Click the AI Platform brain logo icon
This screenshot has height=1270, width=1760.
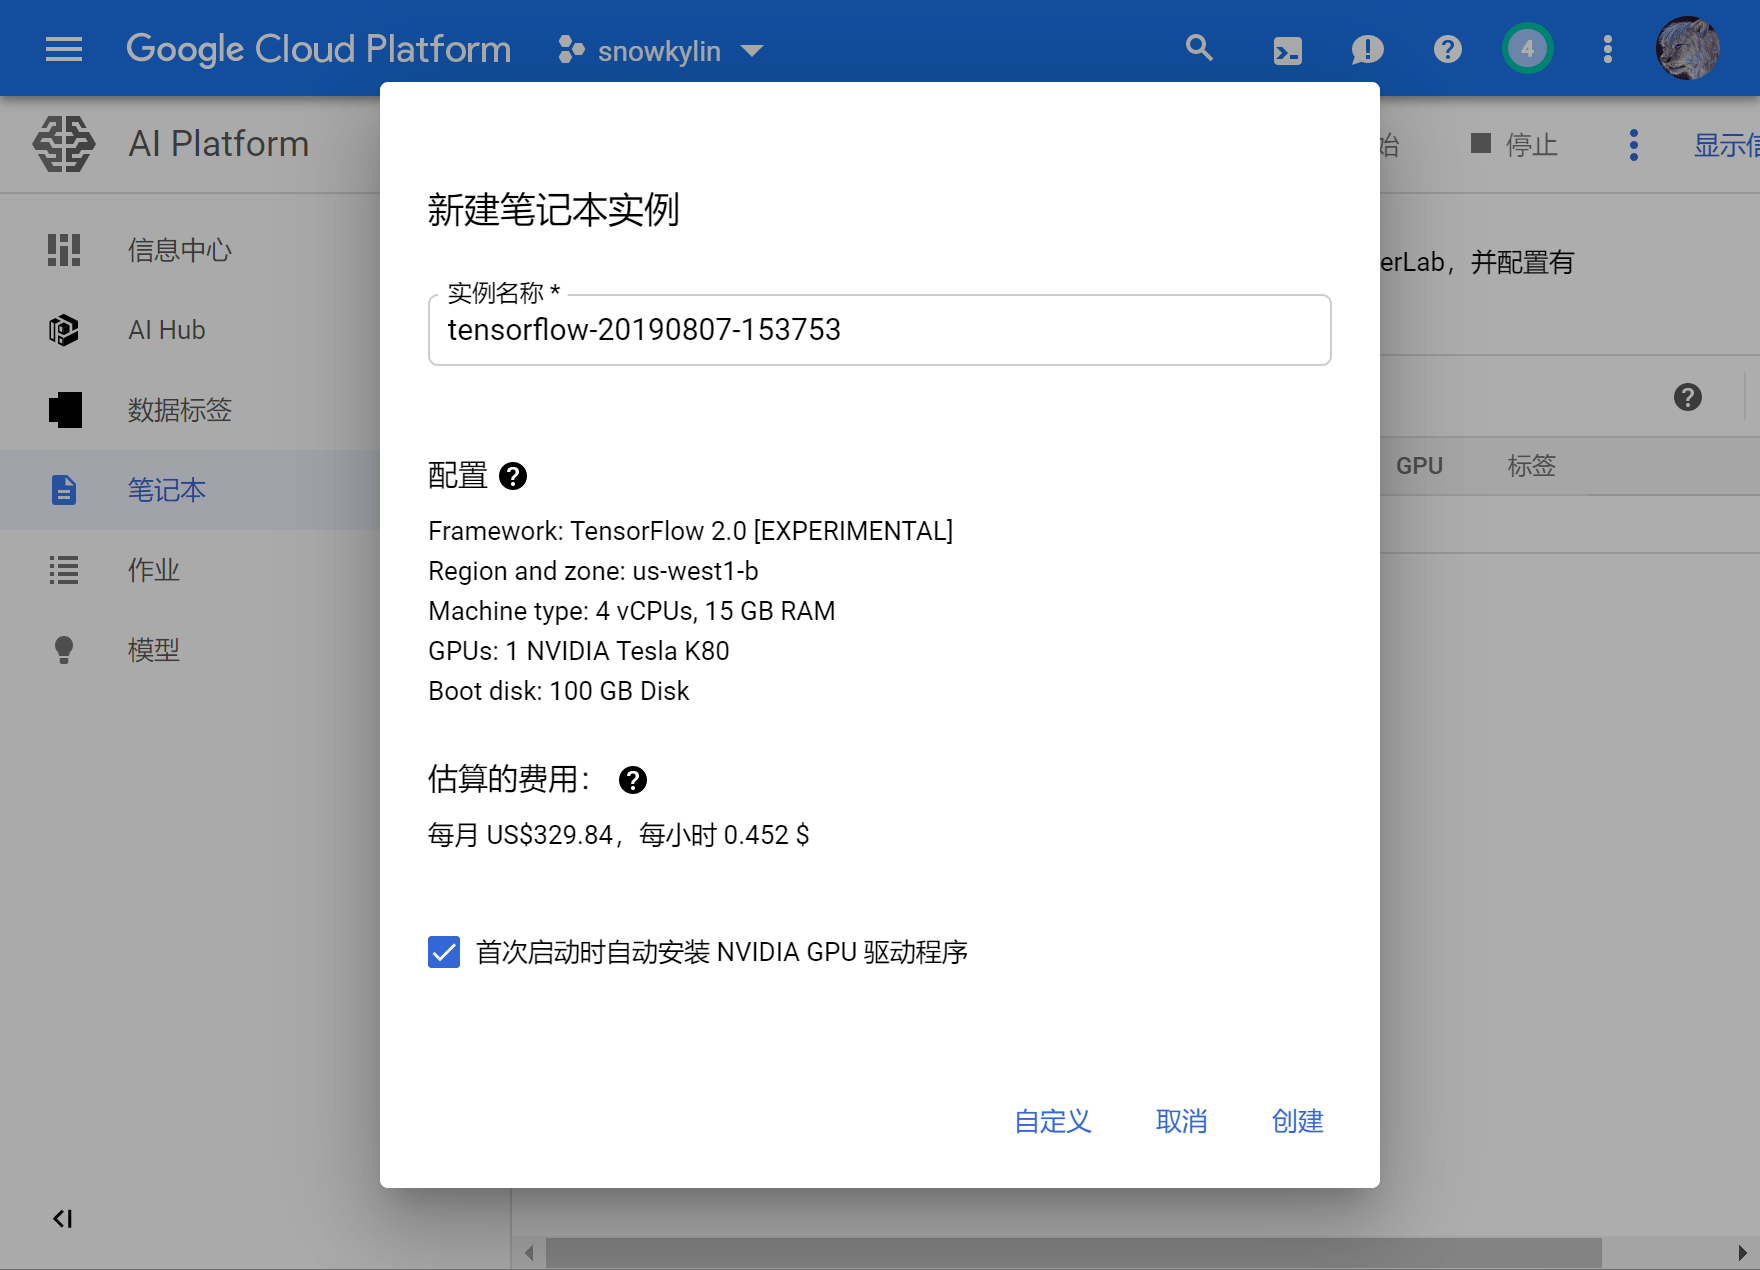(x=64, y=144)
